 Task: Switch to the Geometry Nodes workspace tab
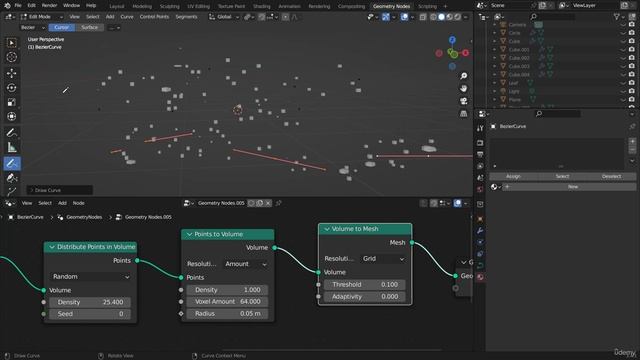point(391,6)
